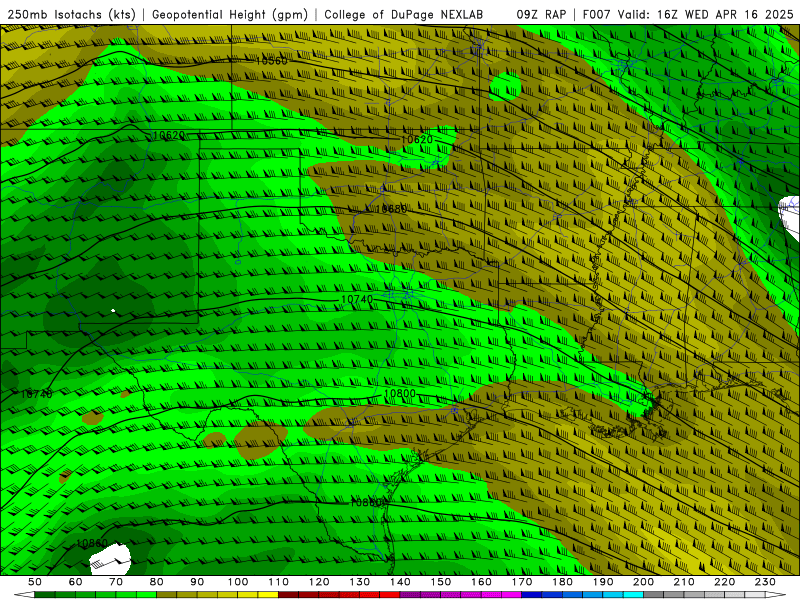Click the 120 value on the color scale

(319, 582)
